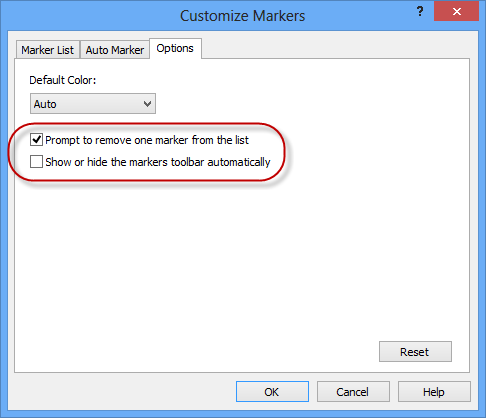Open the Auto Marker tab
The width and height of the screenshot is (486, 418).
coord(115,50)
